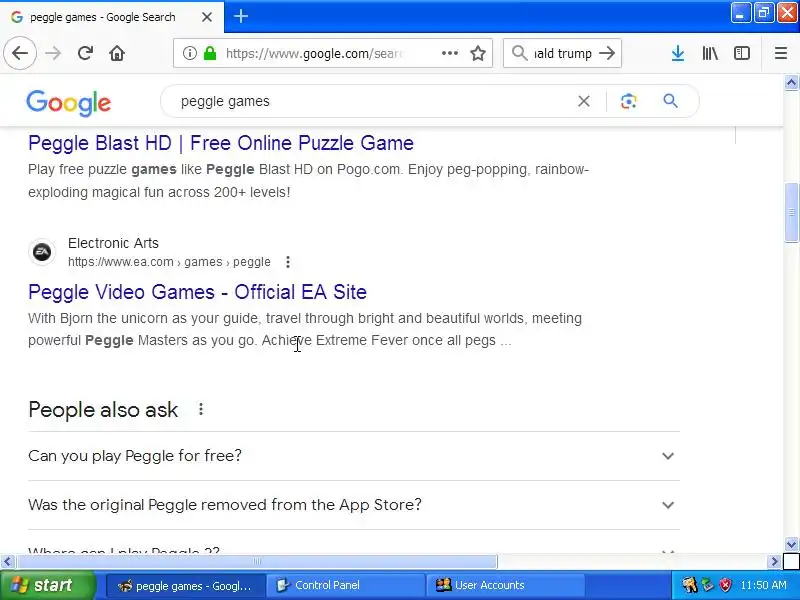Image resolution: width=800 pixels, height=600 pixels.
Task: Click the Google logo
Action: pos(68,103)
